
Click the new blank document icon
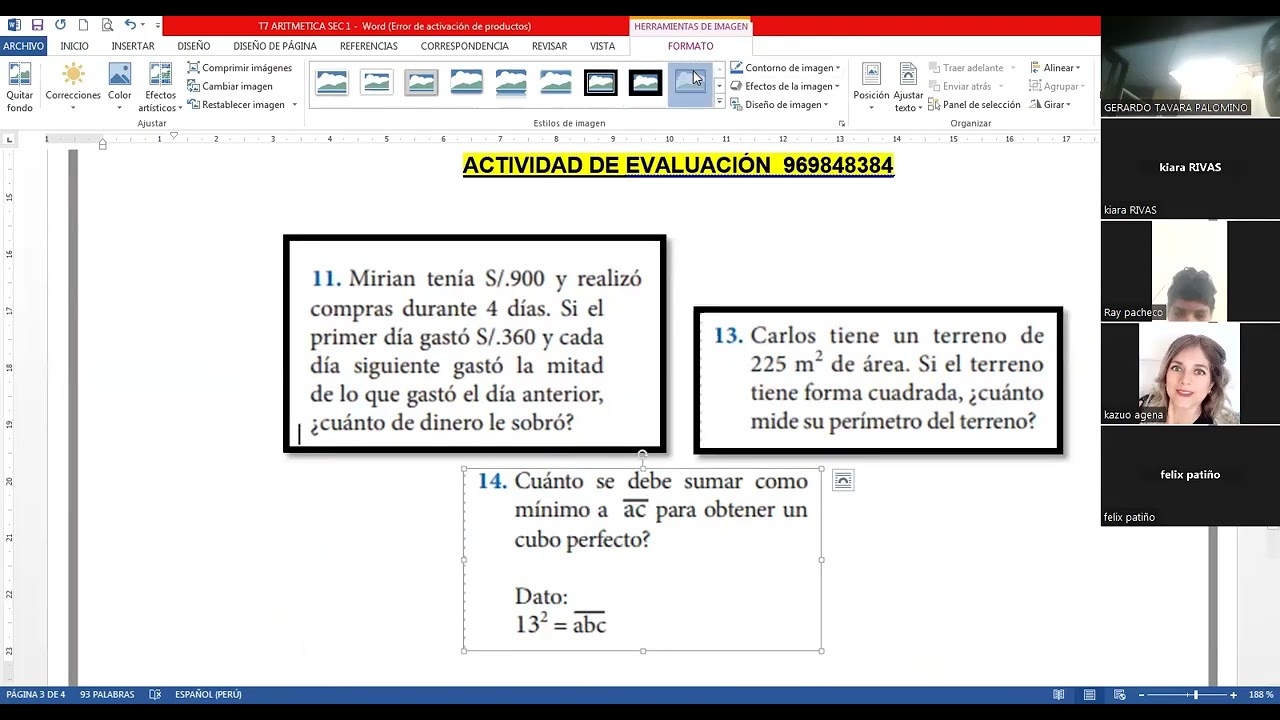[83, 25]
